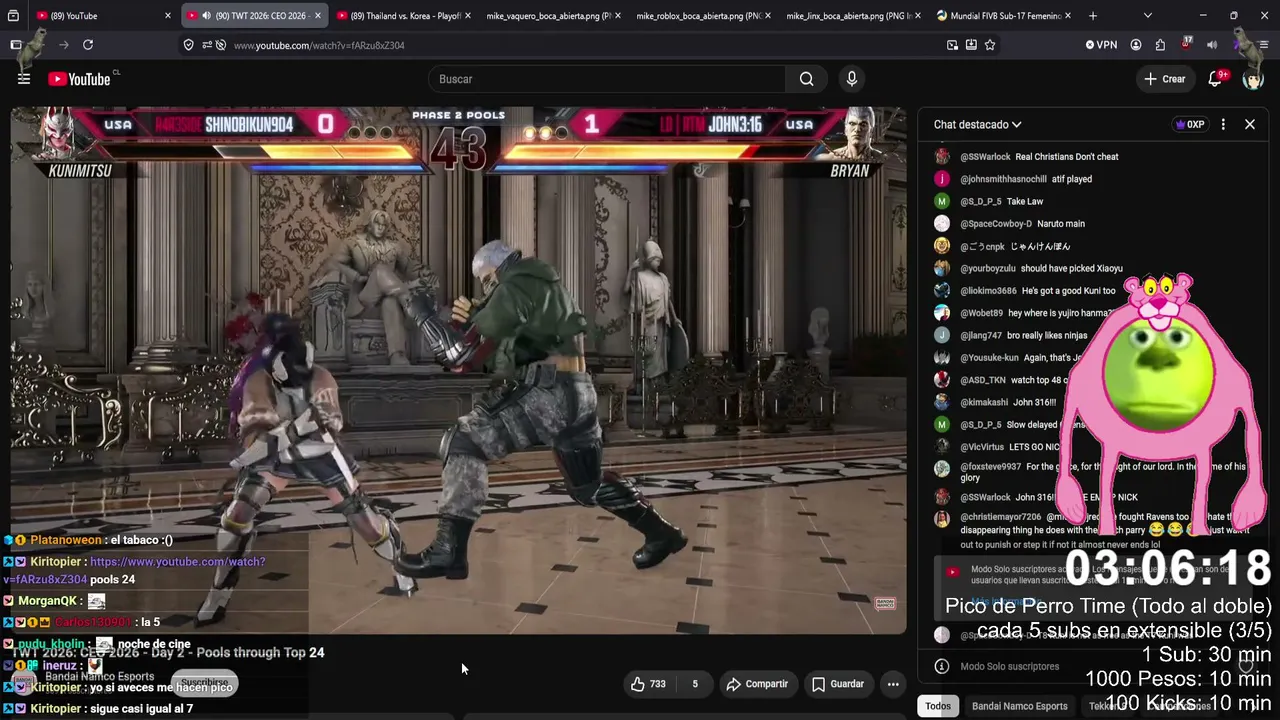Viewport: 1280px width, 720px height.
Task: Open the chat three-dot options menu
Action: (1223, 125)
